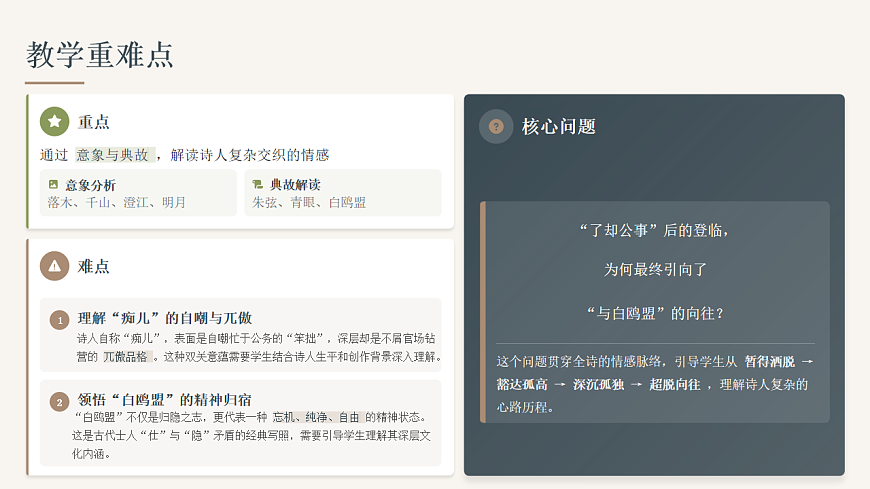This screenshot has width=870, height=489.
Task: Click the highlighted phrase 意象与典故
Action: point(113,155)
